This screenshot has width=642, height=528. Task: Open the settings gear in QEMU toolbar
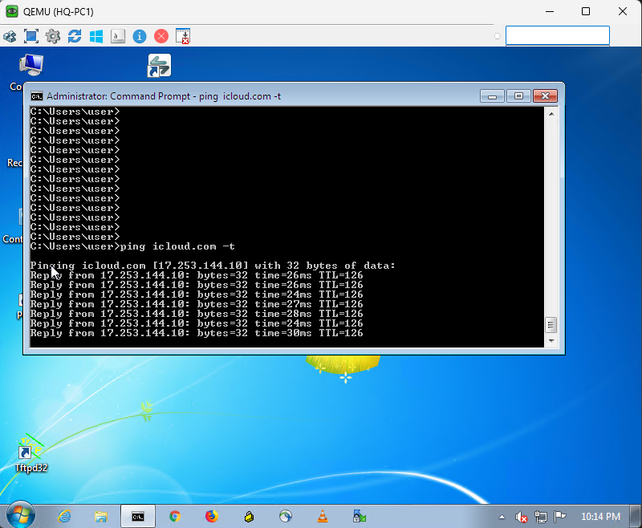tap(53, 36)
